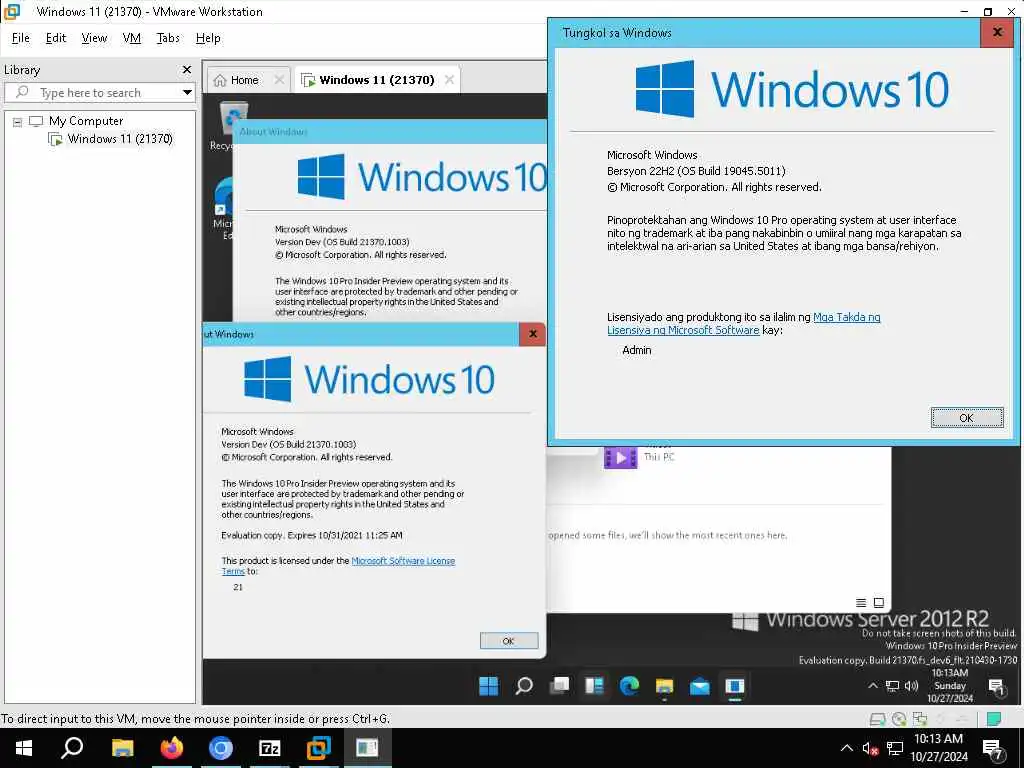Open the guest clock showing Sunday
Viewport: 1024px width, 768px height.
coord(950,686)
